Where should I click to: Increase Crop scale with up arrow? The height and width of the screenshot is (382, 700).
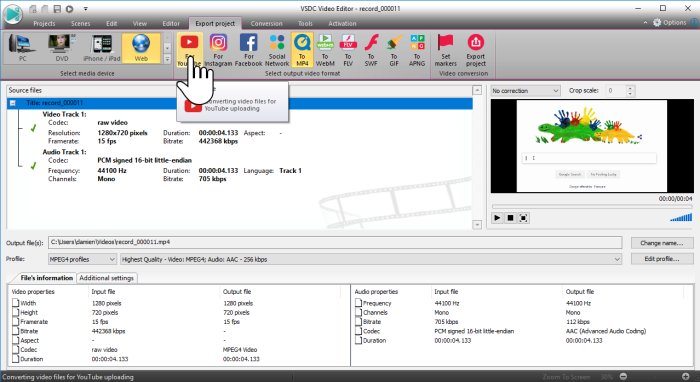tap(630, 88)
